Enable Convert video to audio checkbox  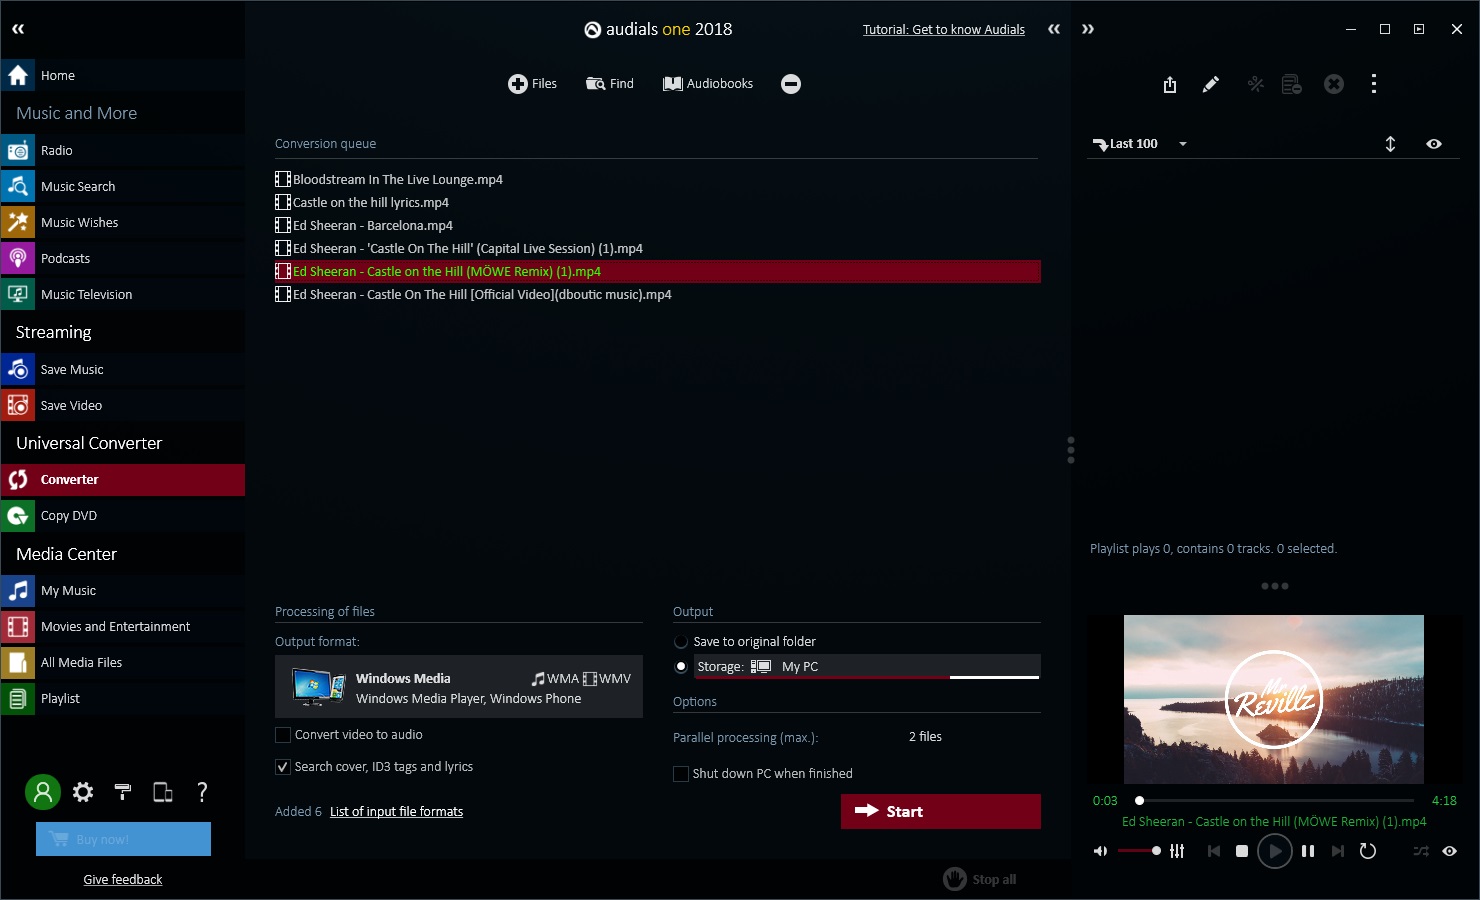[283, 735]
